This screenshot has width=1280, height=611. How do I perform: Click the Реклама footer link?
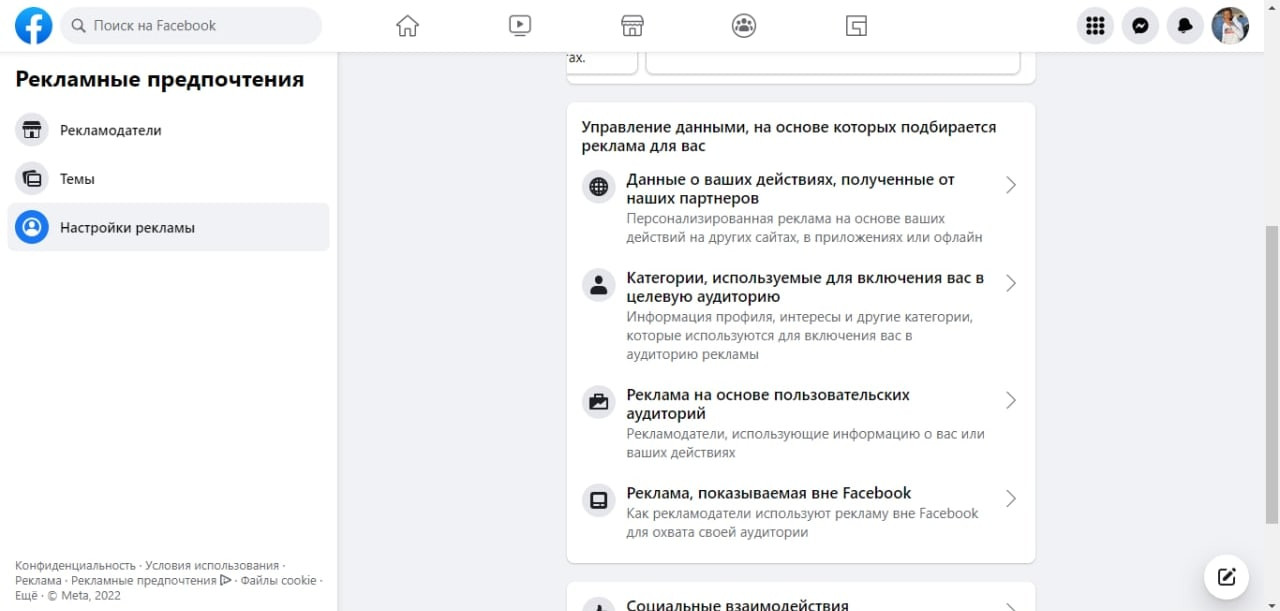point(38,580)
